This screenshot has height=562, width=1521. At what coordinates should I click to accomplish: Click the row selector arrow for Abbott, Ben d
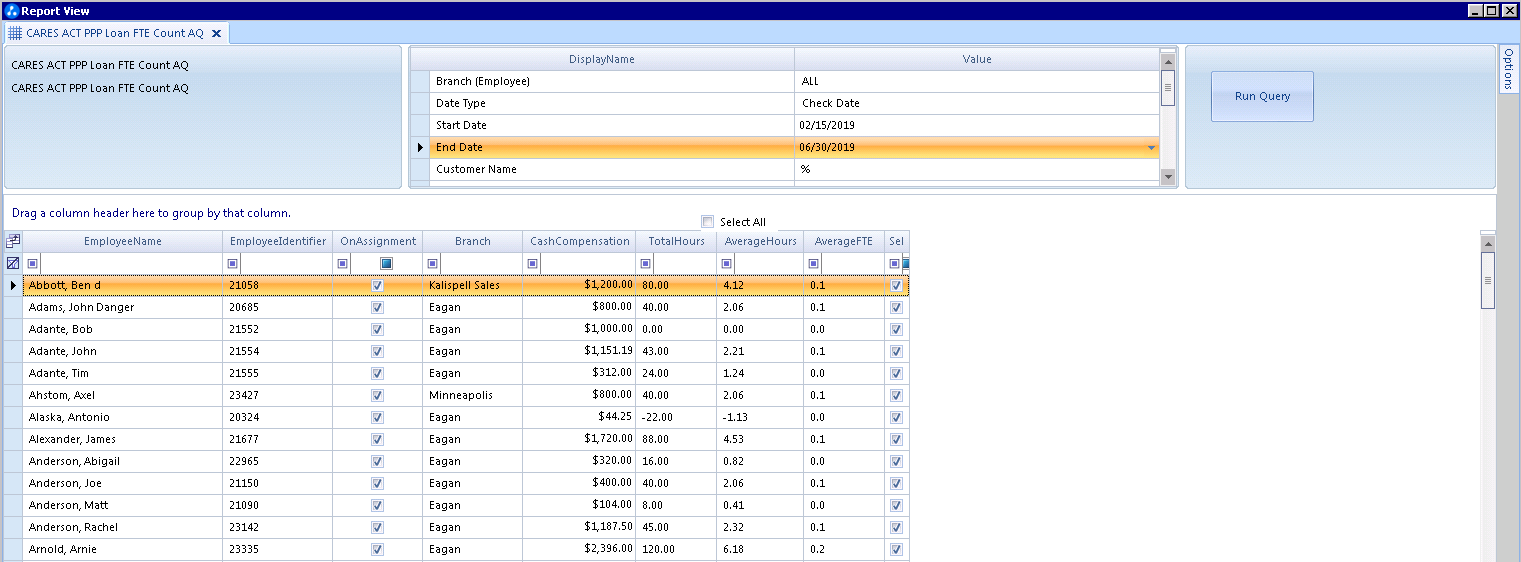[13, 286]
